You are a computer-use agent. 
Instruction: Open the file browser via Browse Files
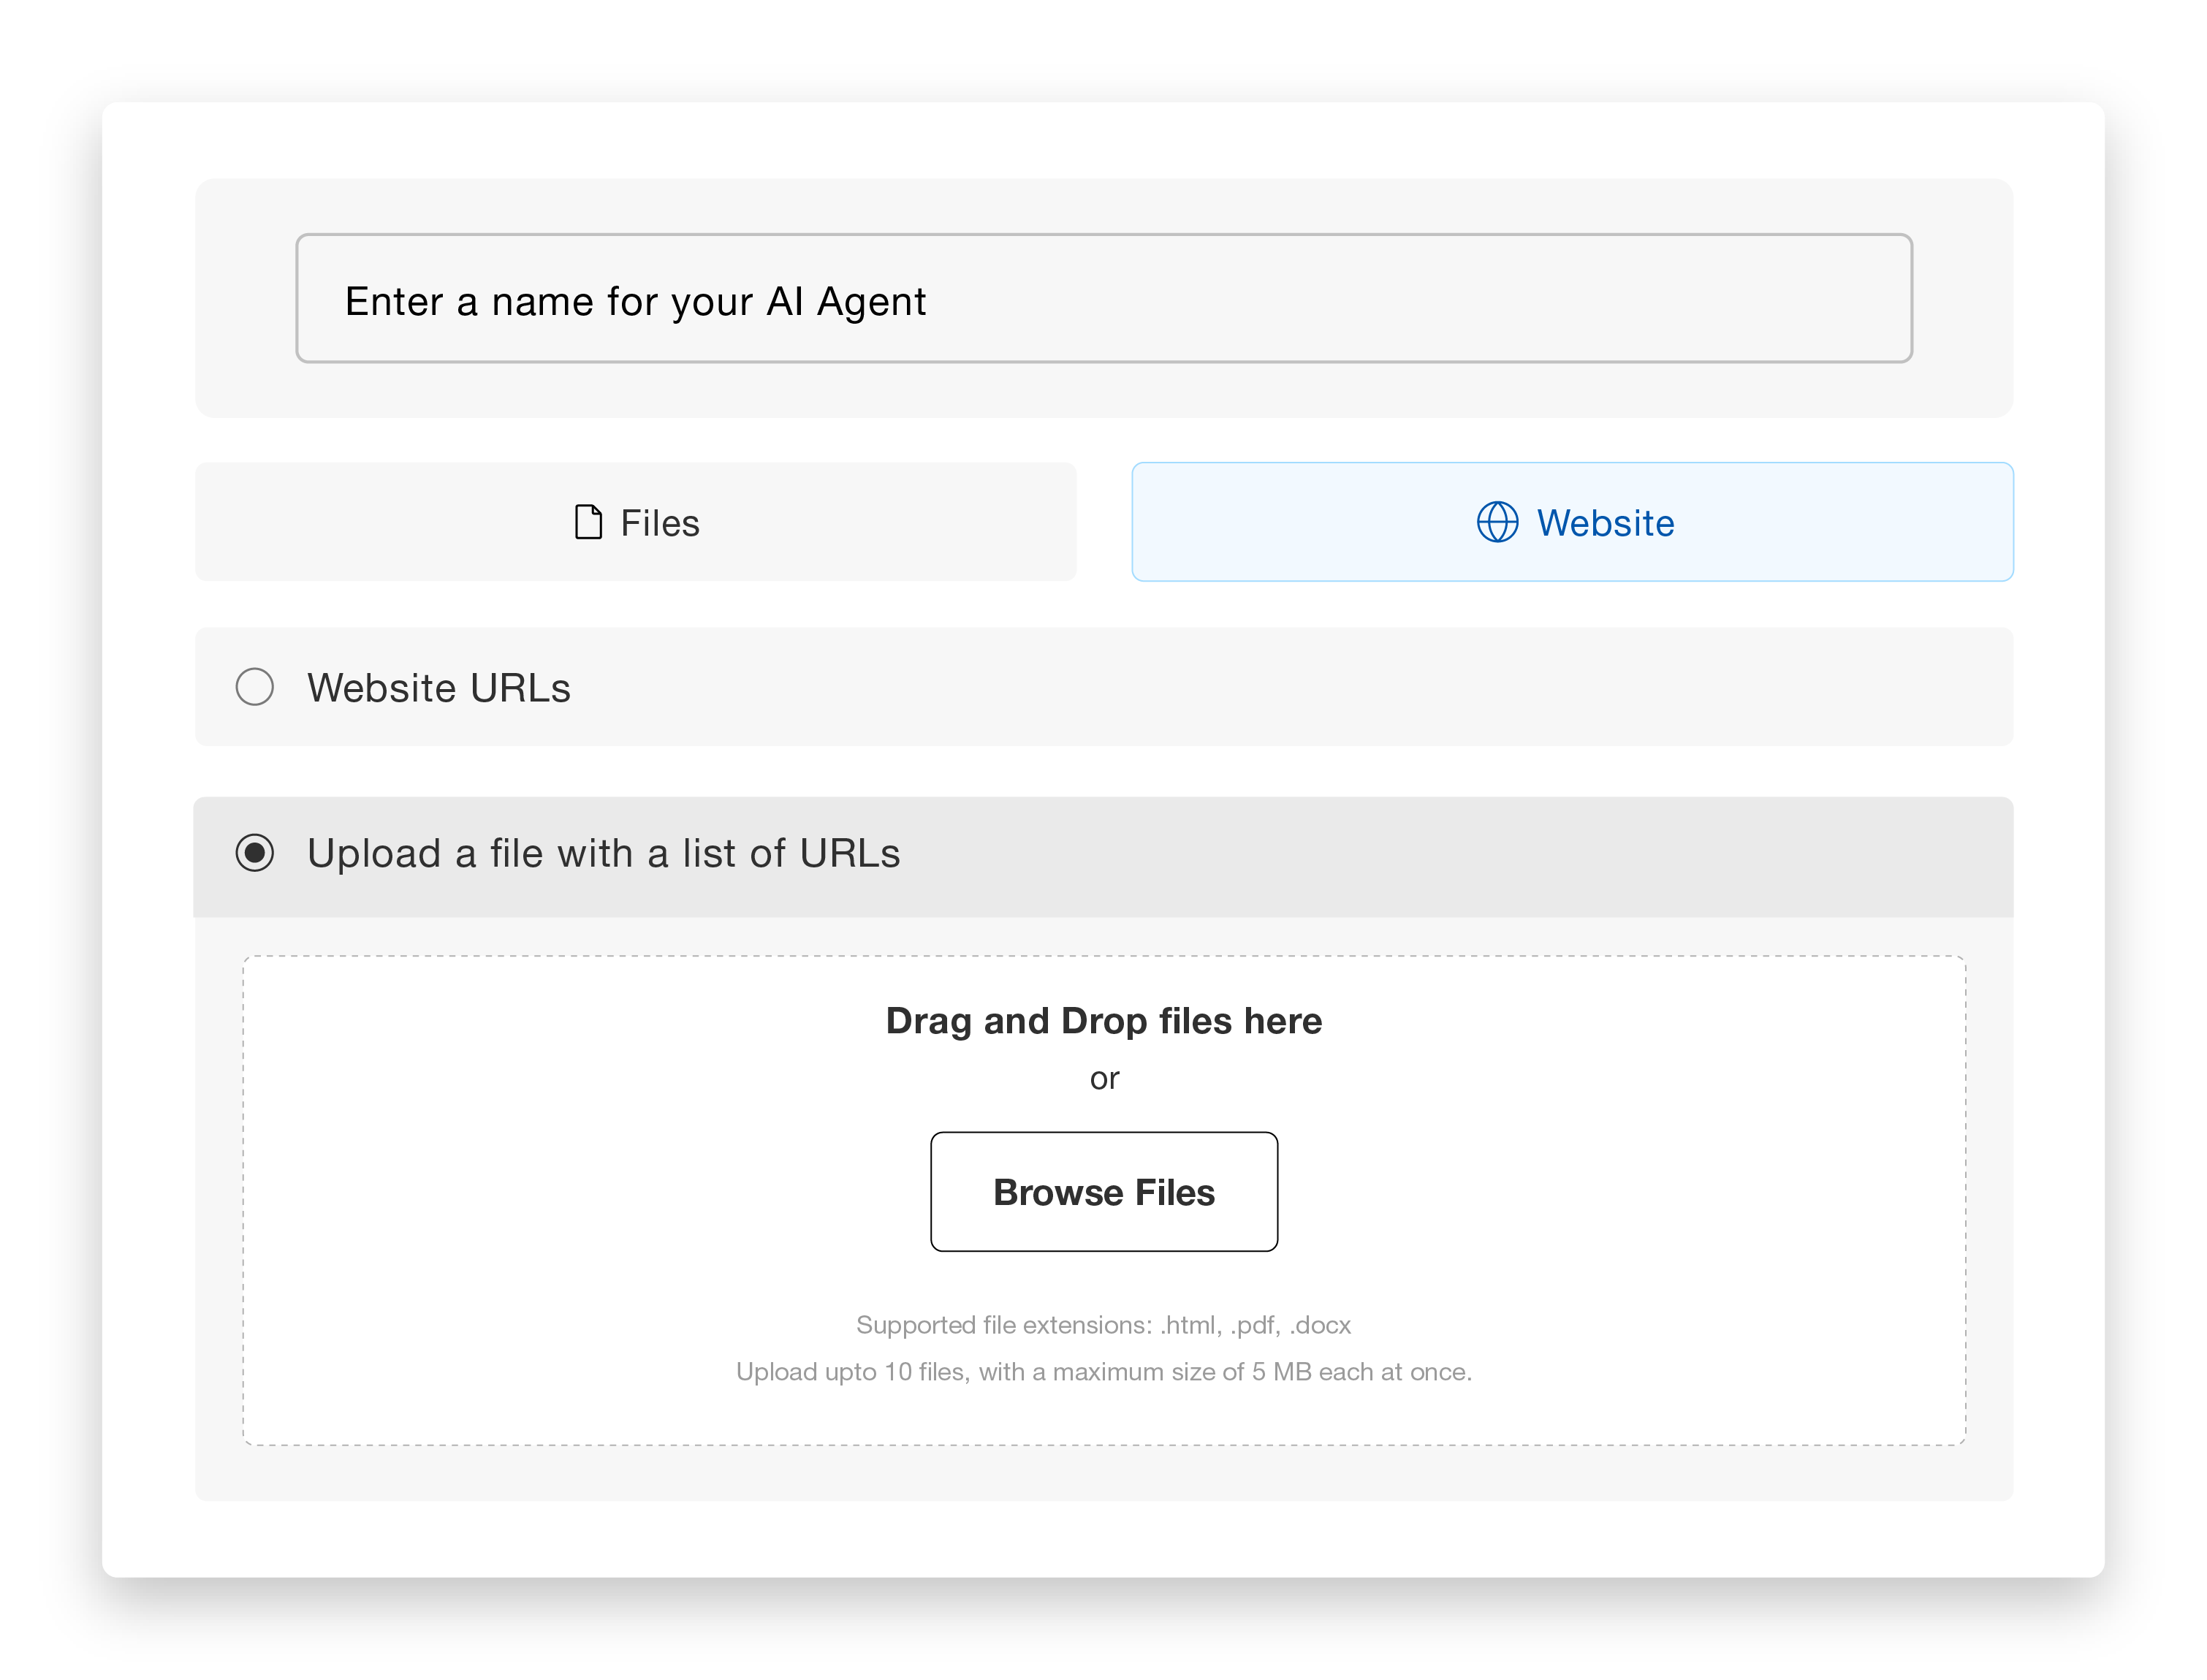coord(1103,1191)
